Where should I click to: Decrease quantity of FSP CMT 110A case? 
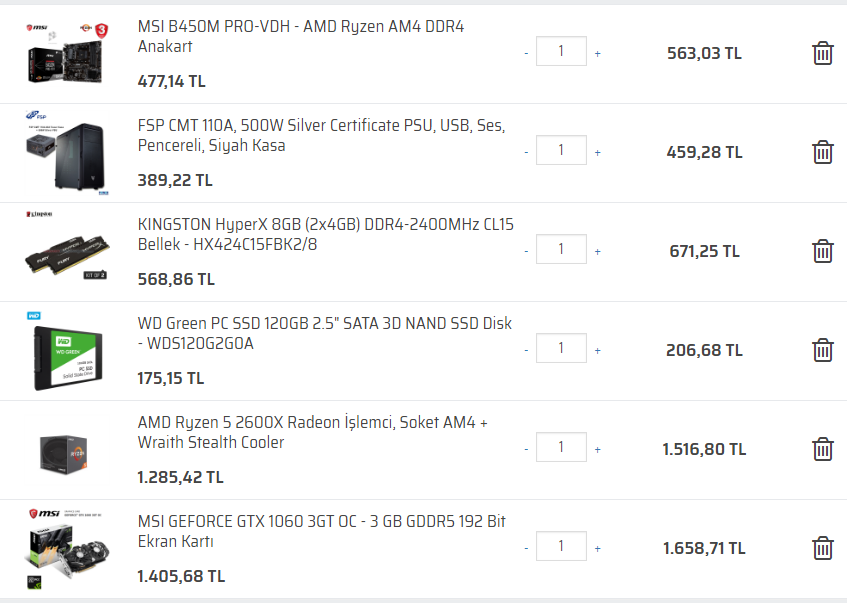tap(526, 153)
